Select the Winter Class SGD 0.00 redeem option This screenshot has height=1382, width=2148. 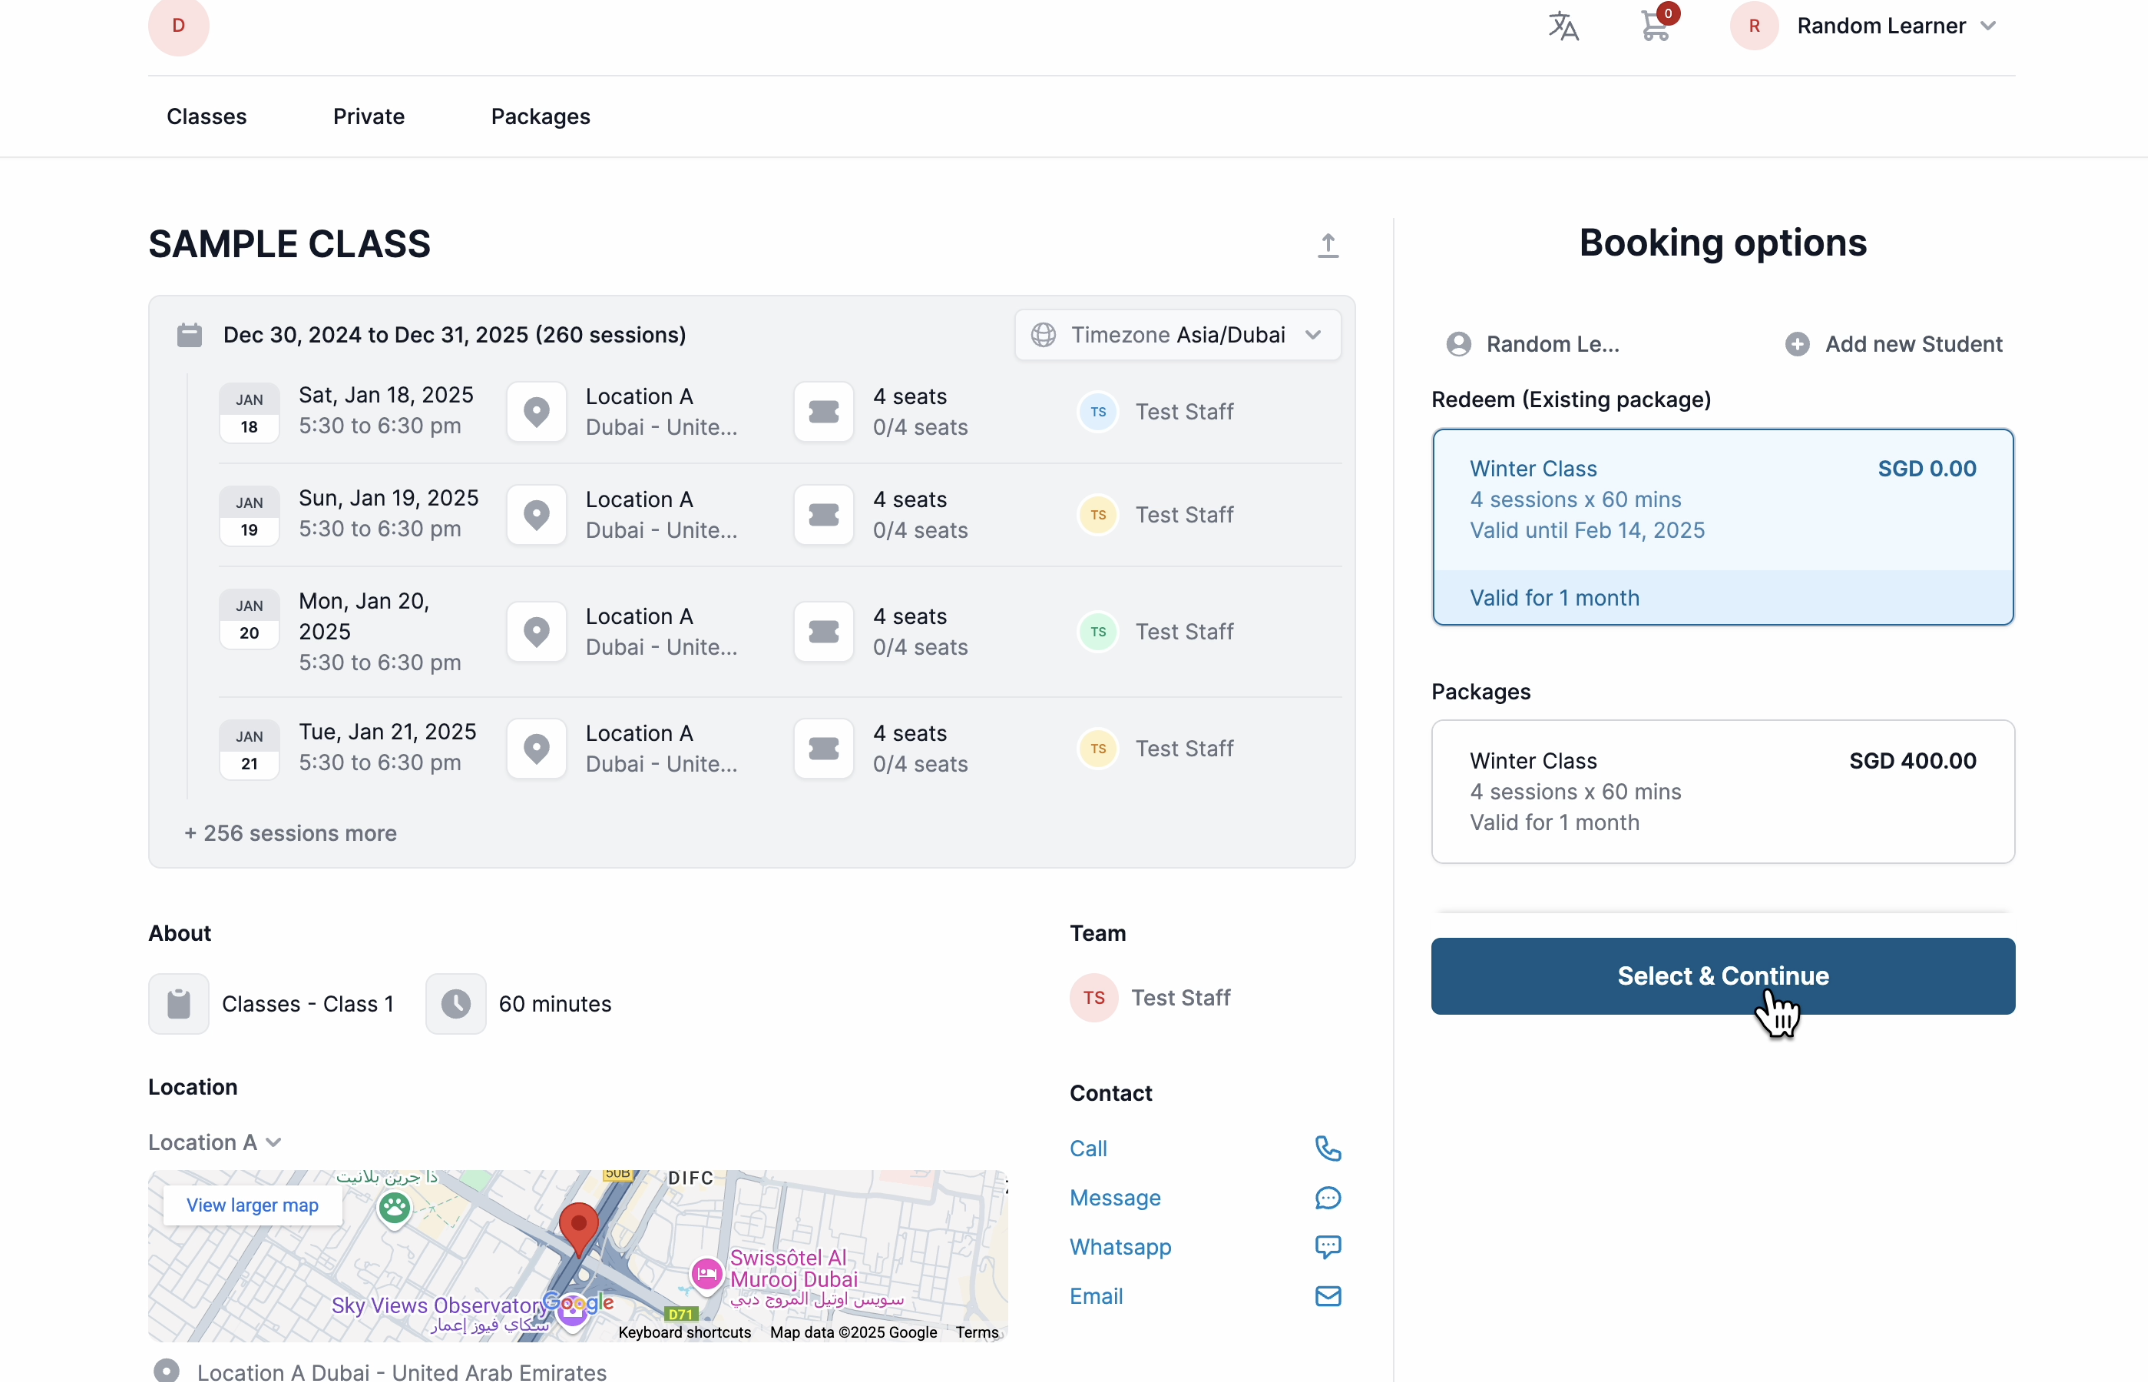[x=1722, y=527]
